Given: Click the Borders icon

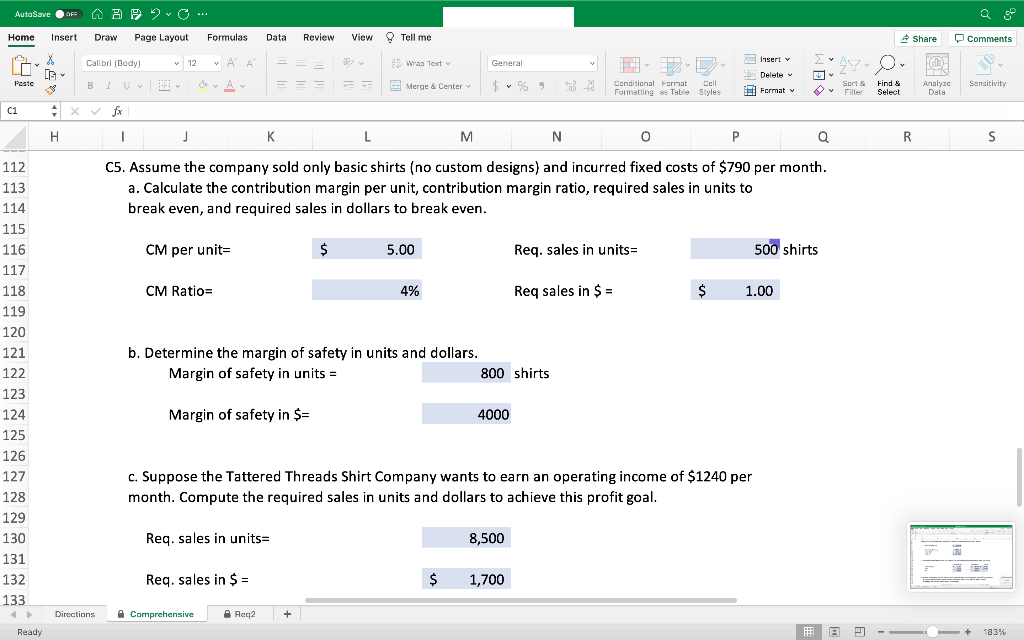Looking at the screenshot, I should point(165,86).
